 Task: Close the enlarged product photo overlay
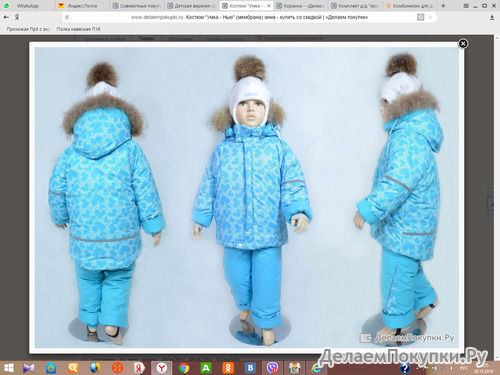point(463,44)
